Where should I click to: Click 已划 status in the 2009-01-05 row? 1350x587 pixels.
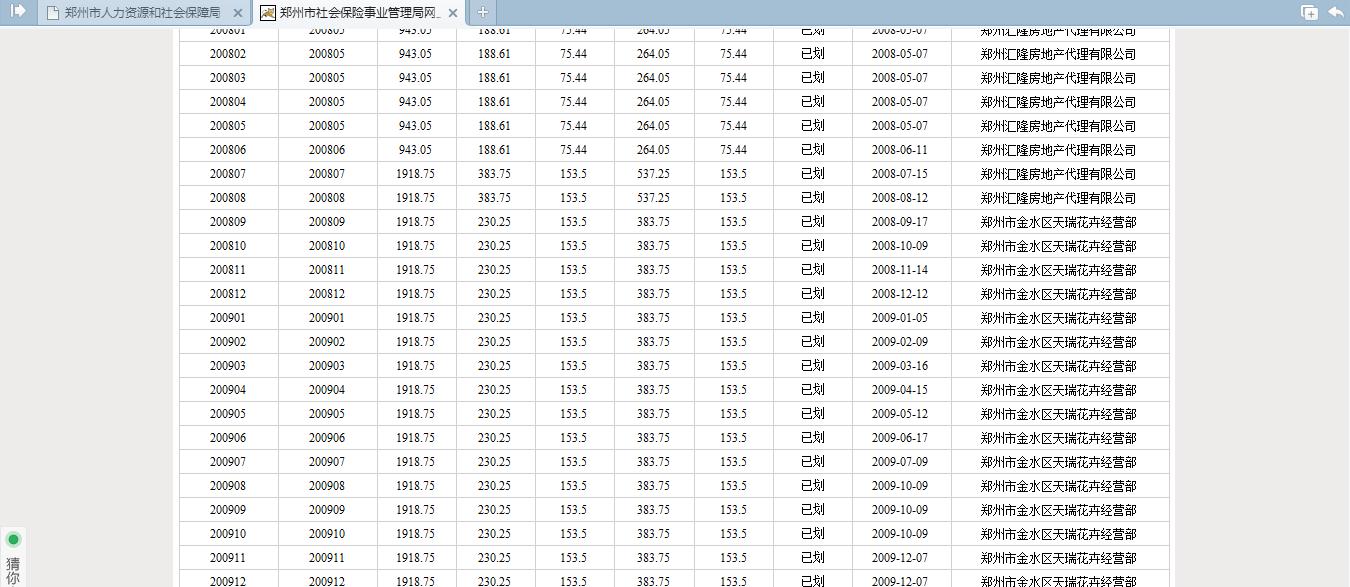[813, 318]
